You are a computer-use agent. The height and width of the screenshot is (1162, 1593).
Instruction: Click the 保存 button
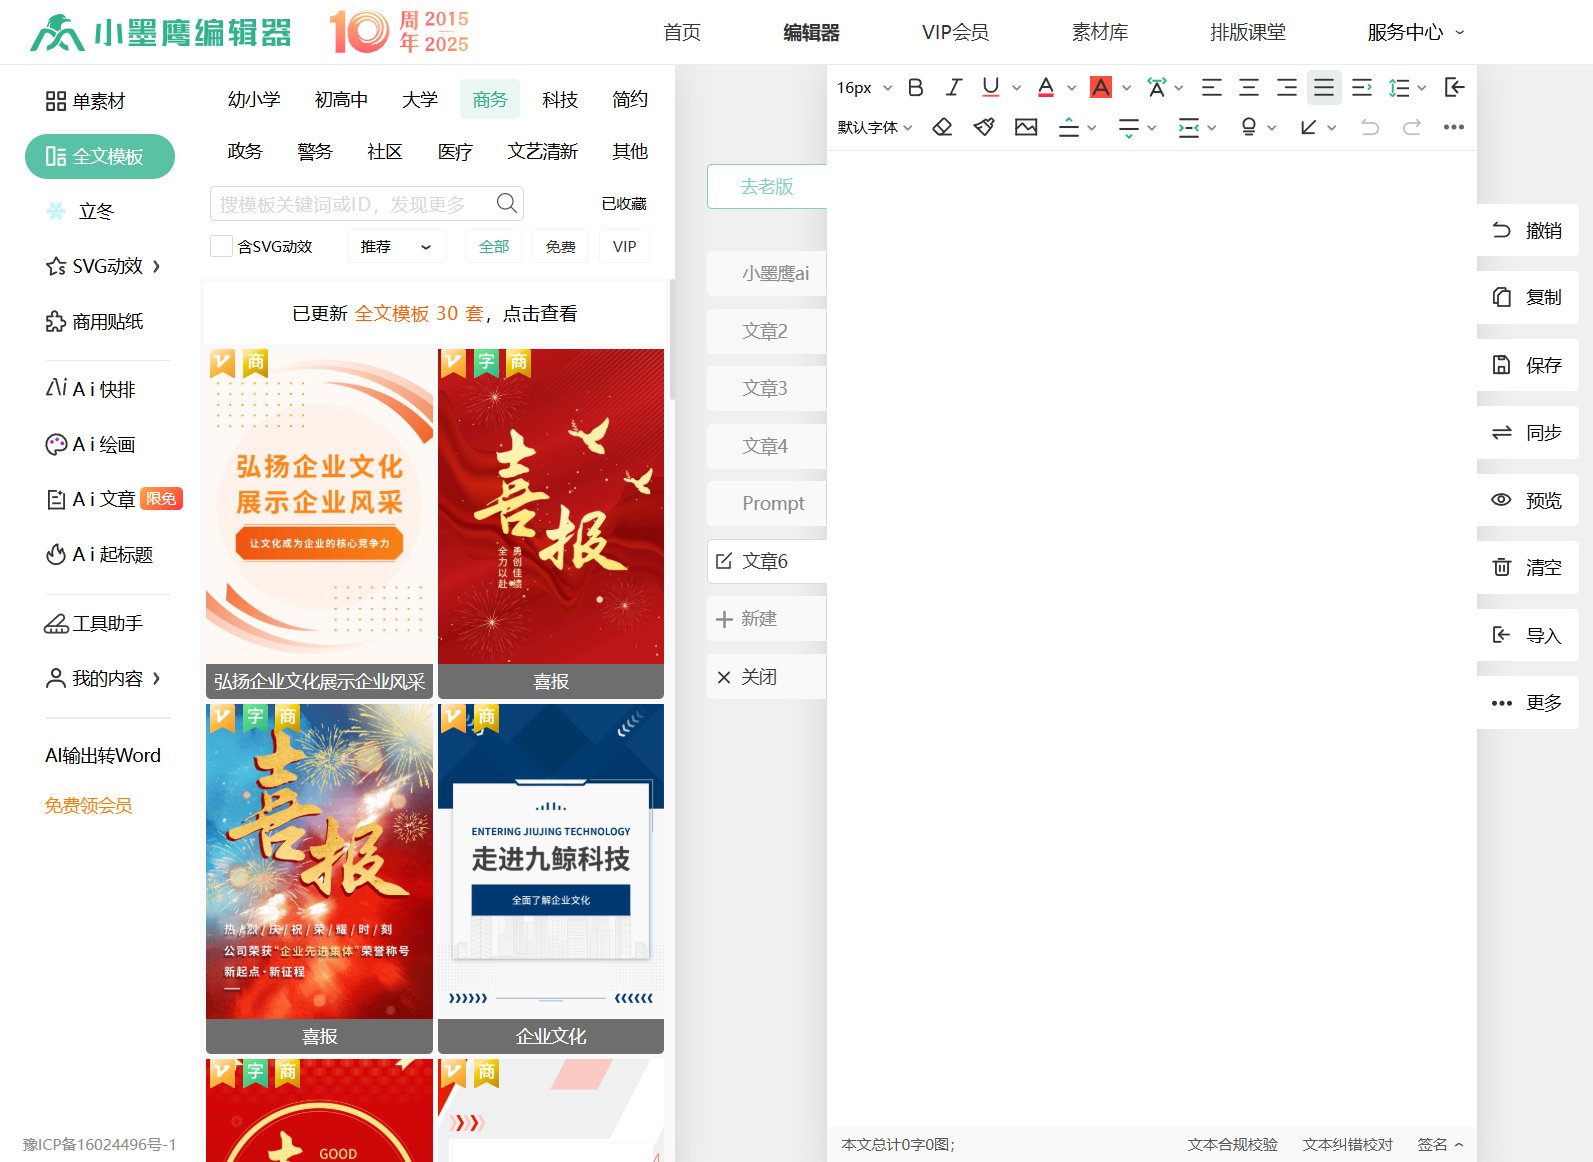tap(1528, 365)
